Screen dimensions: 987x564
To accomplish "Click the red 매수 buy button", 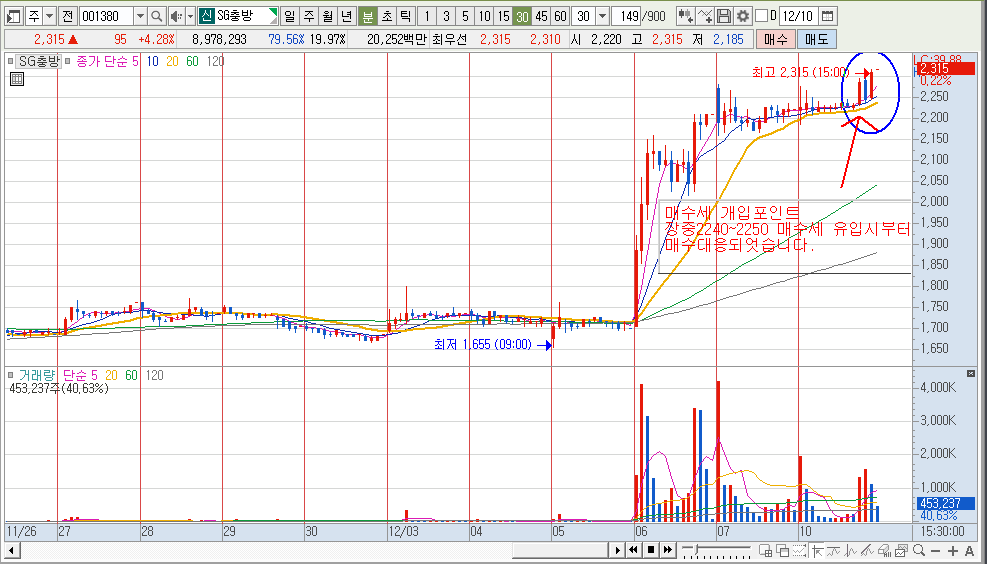I will [x=775, y=39].
